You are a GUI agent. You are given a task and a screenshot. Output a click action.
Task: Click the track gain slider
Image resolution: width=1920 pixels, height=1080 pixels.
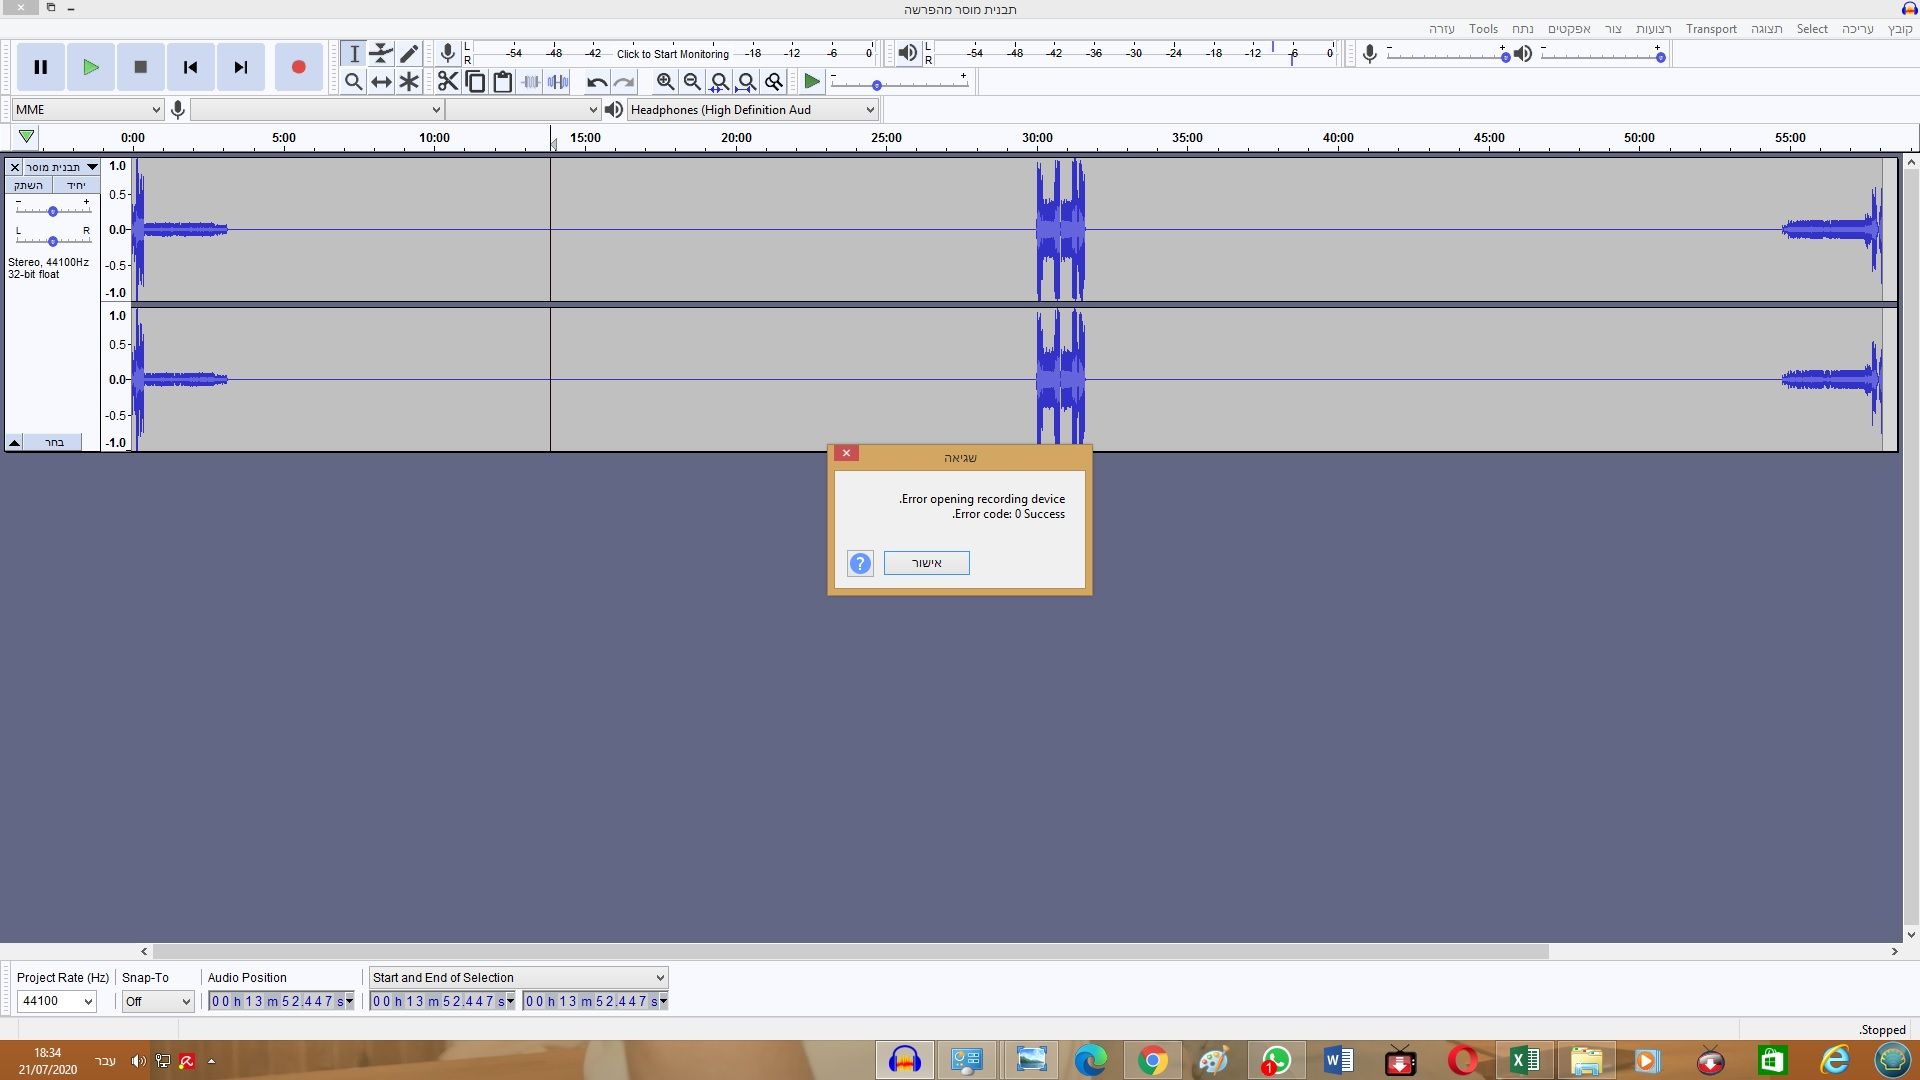53,211
